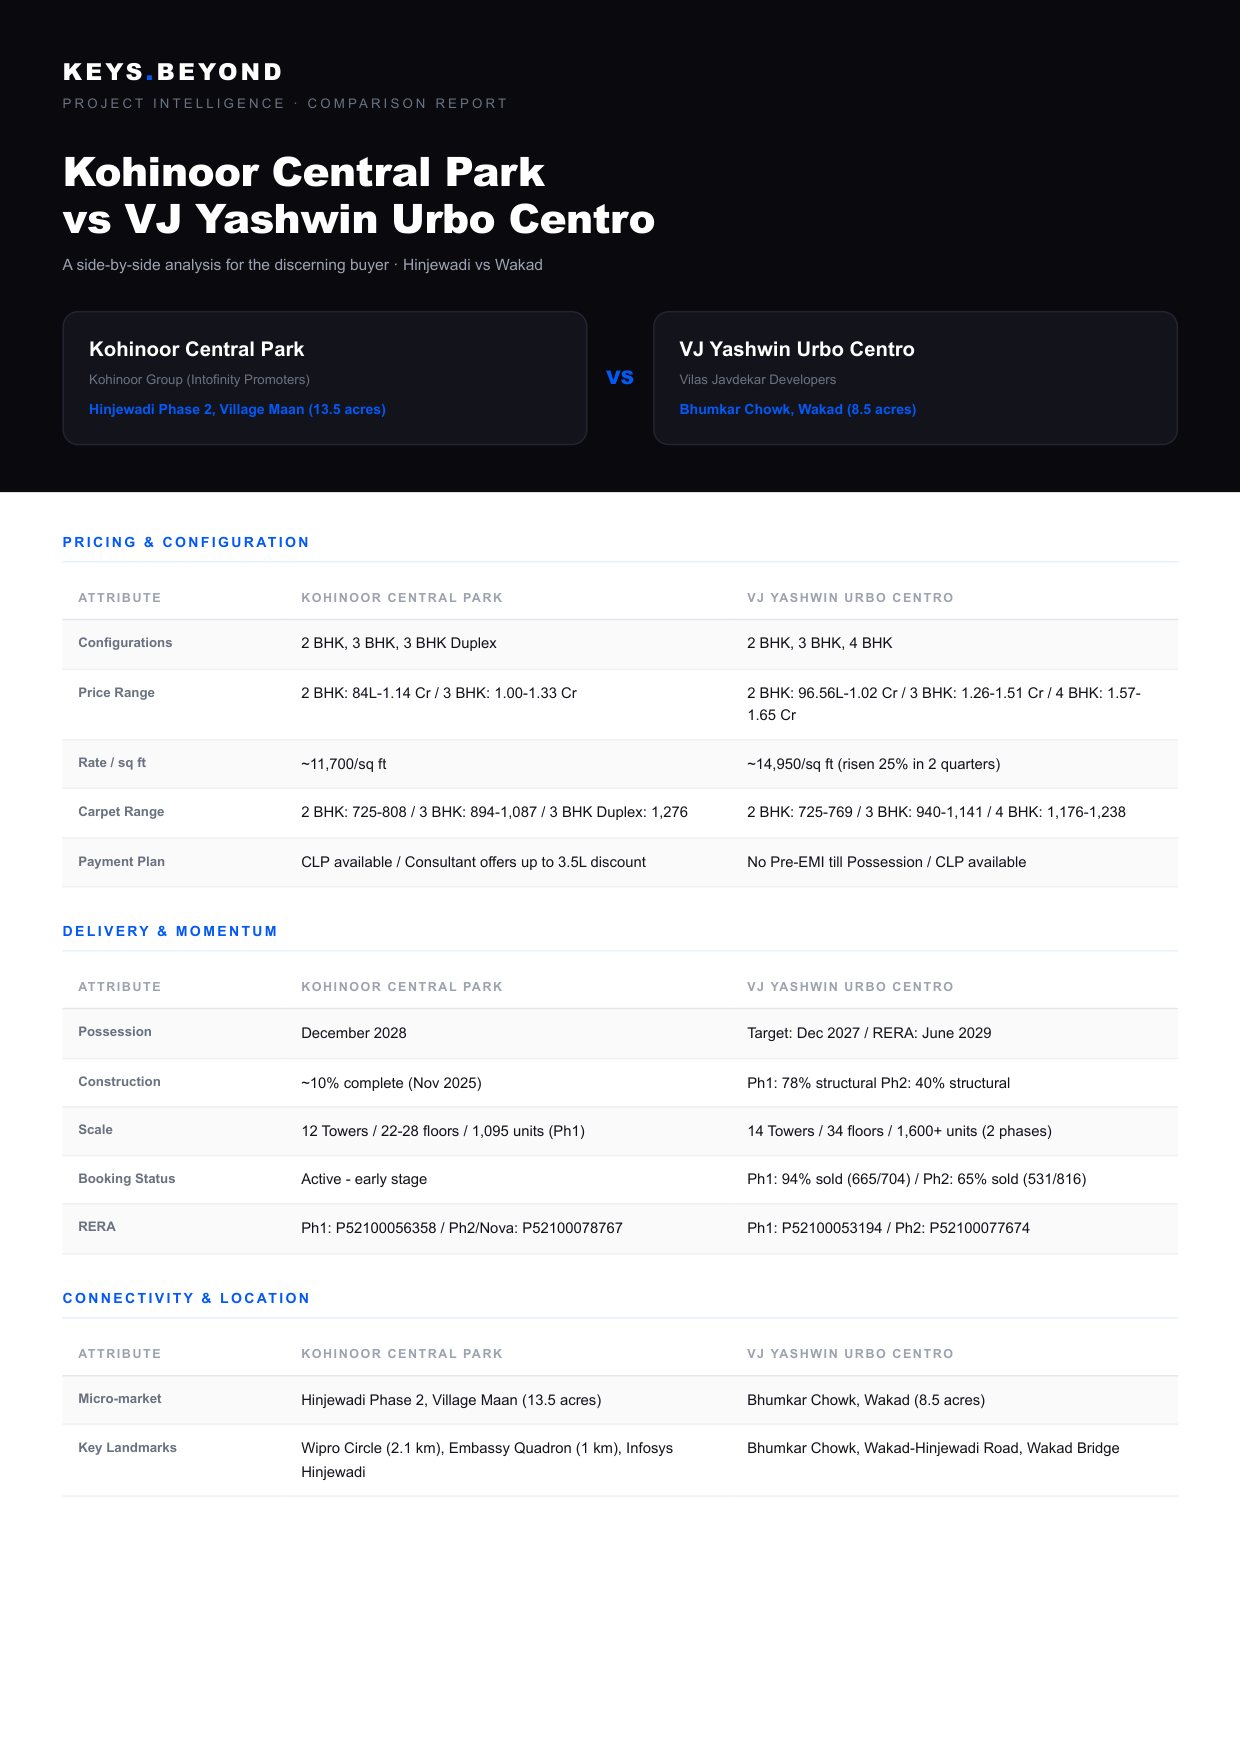This screenshot has height=1754, width=1240.
Task: Click Yashwin price '2 BHK: 96.56L-1.02 Cr' cell
Action: point(944,704)
